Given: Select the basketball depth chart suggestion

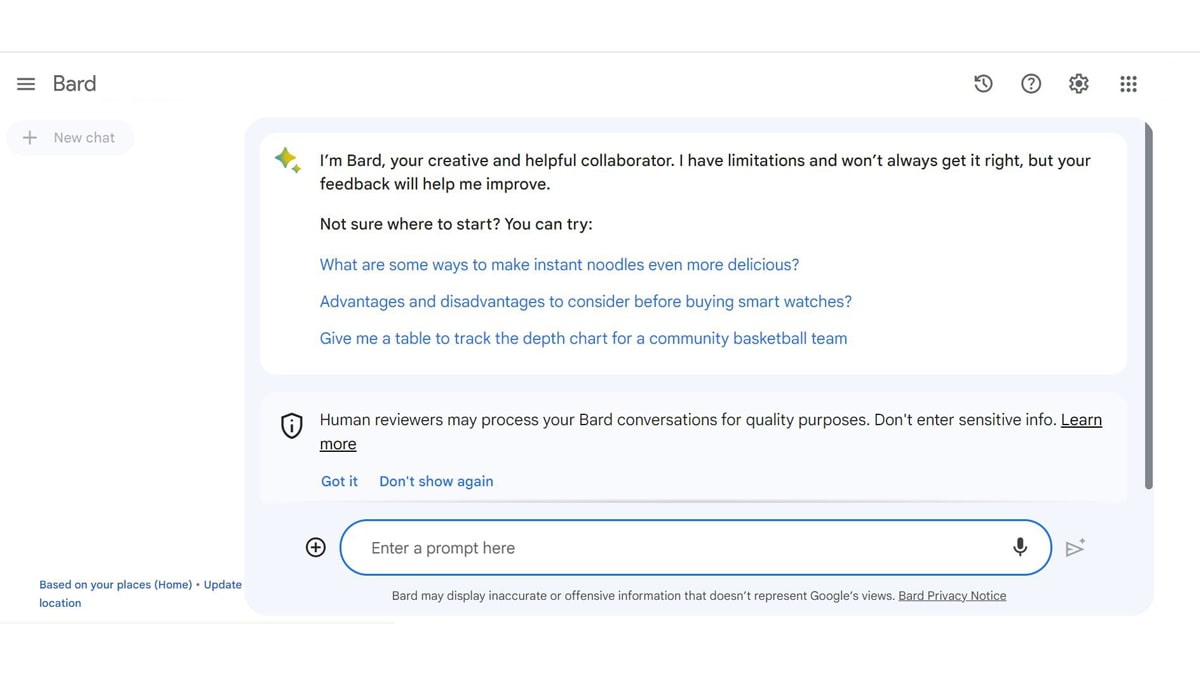Looking at the screenshot, I should [x=583, y=339].
